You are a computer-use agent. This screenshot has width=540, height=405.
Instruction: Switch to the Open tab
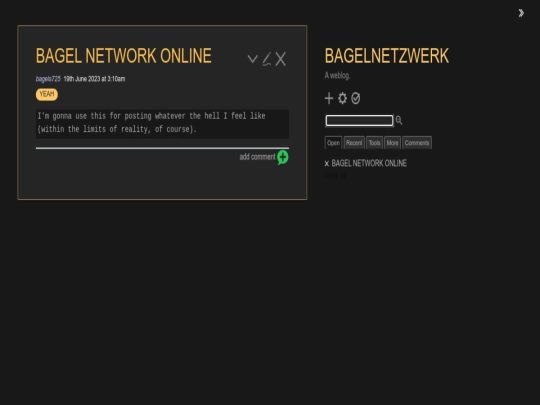[x=333, y=143]
